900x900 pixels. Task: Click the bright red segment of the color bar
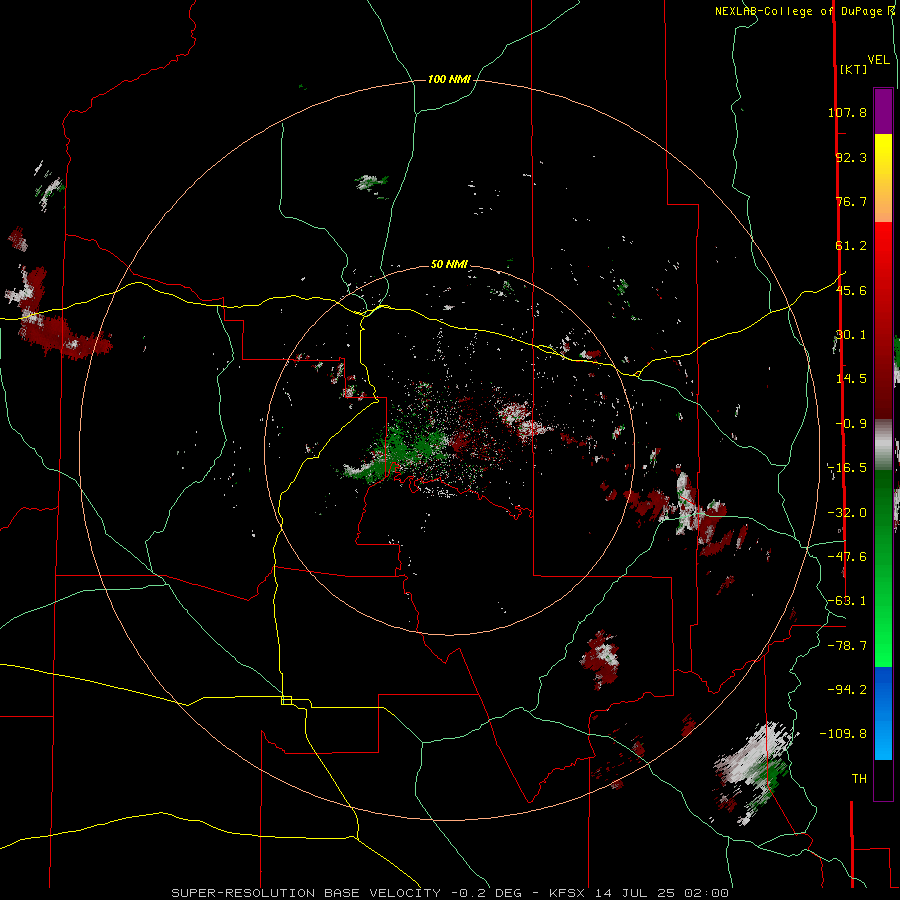tap(883, 320)
